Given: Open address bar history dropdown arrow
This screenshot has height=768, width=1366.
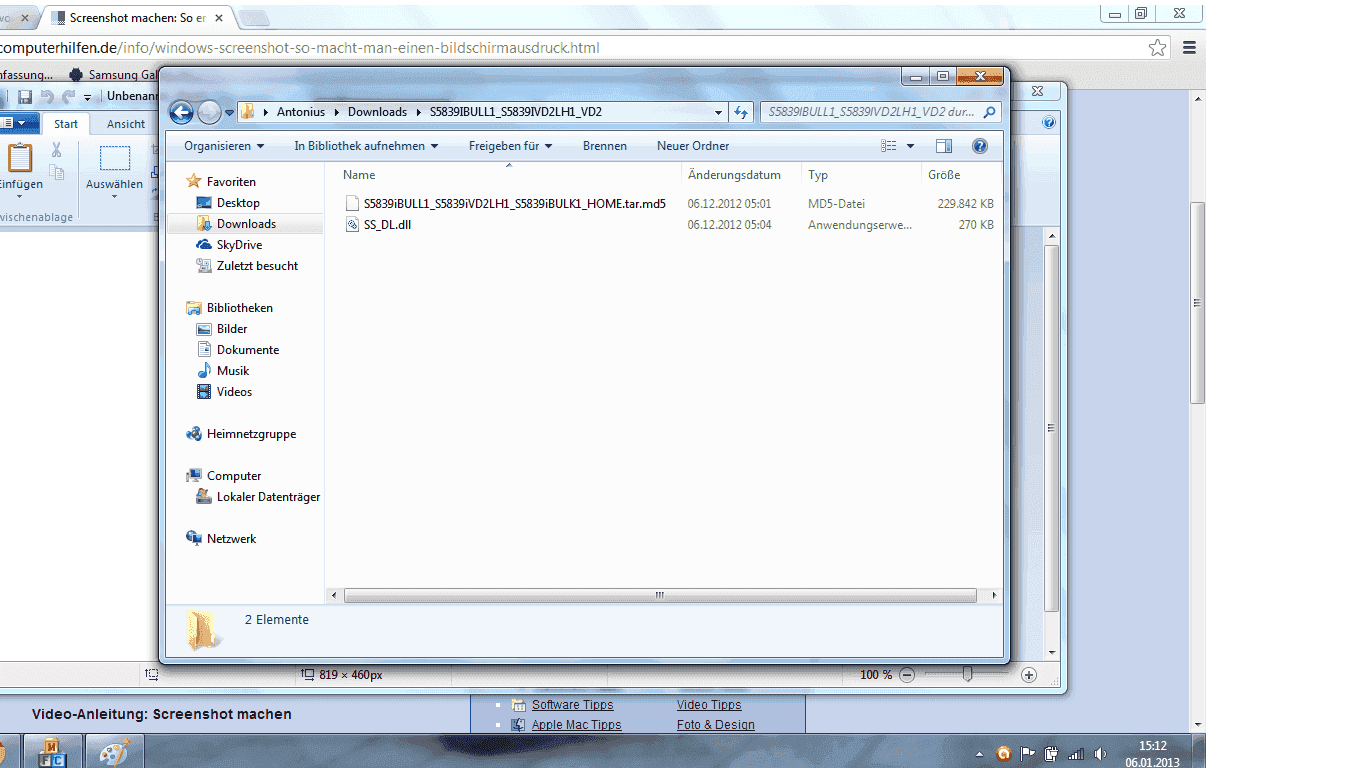Looking at the screenshot, I should click(x=718, y=112).
